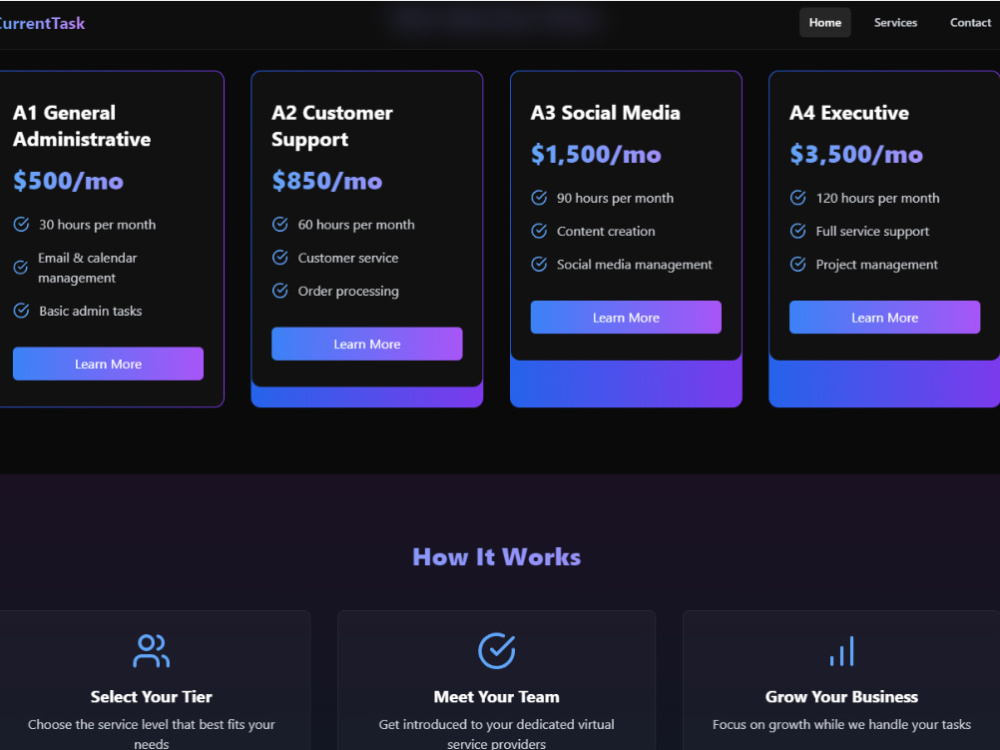
Task: Open the Services nav item
Action: 895,22
